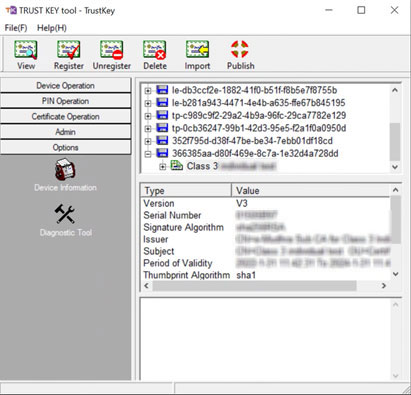The width and height of the screenshot is (411, 395).
Task: Click the Delete certificate icon
Action: (155, 50)
